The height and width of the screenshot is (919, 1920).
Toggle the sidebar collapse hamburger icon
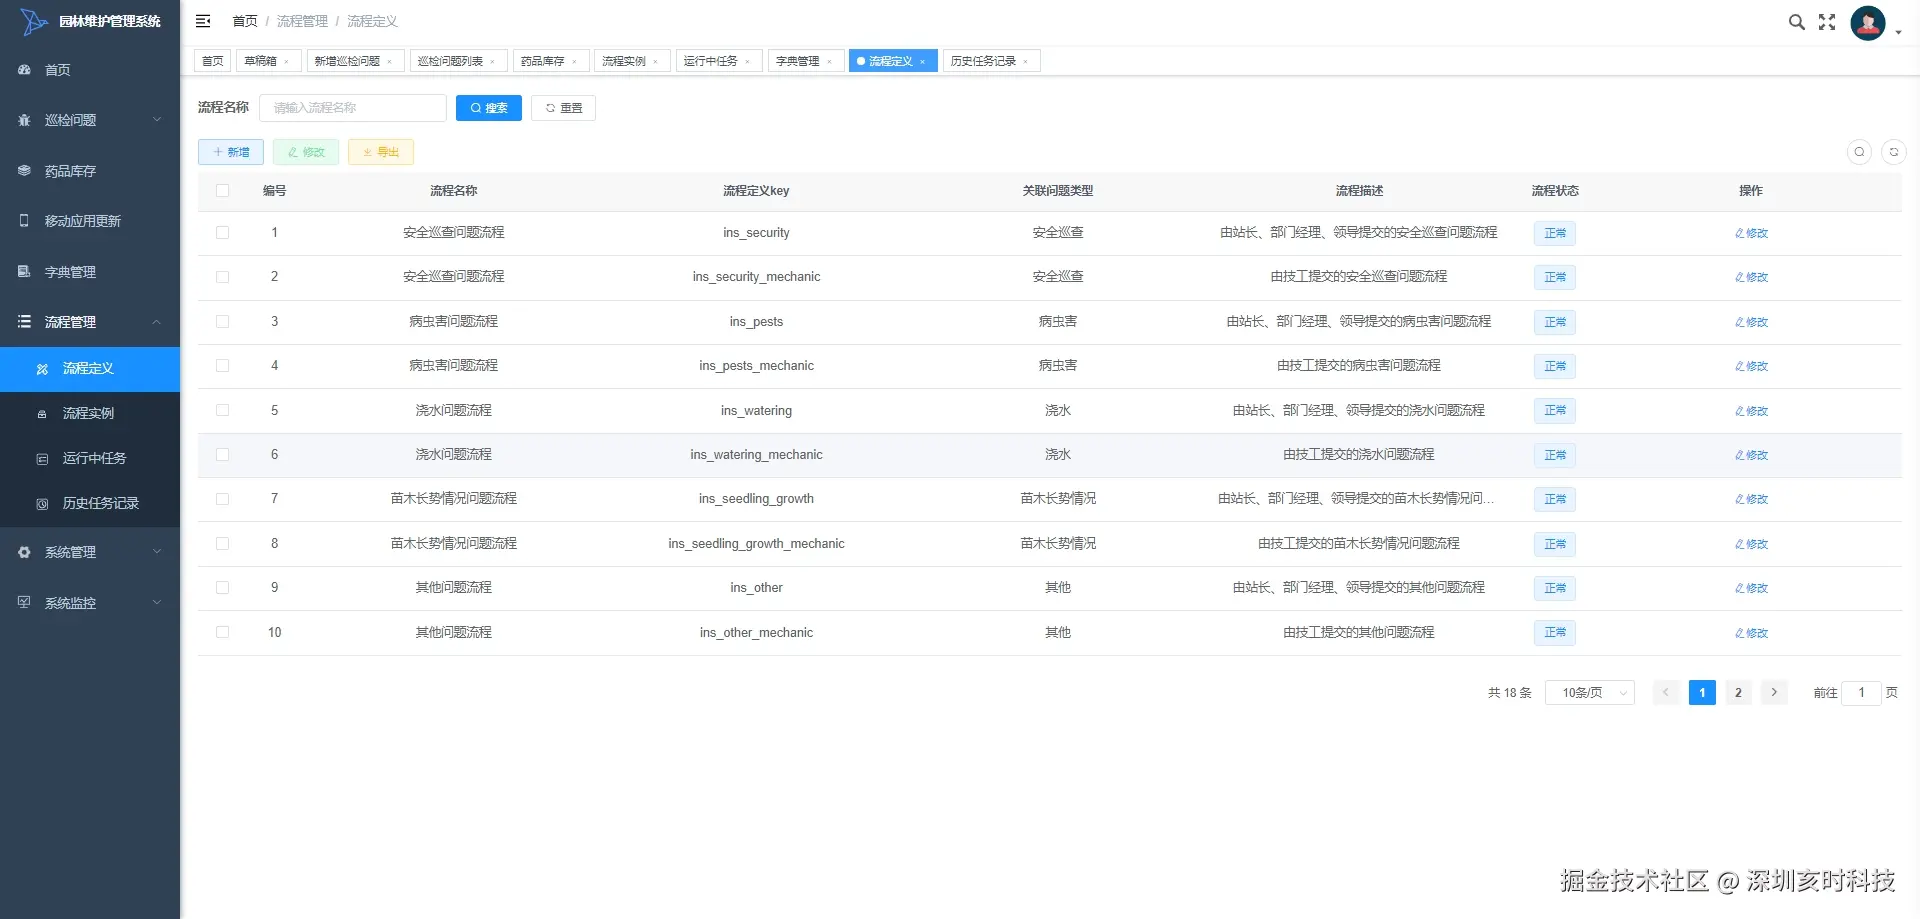[203, 21]
